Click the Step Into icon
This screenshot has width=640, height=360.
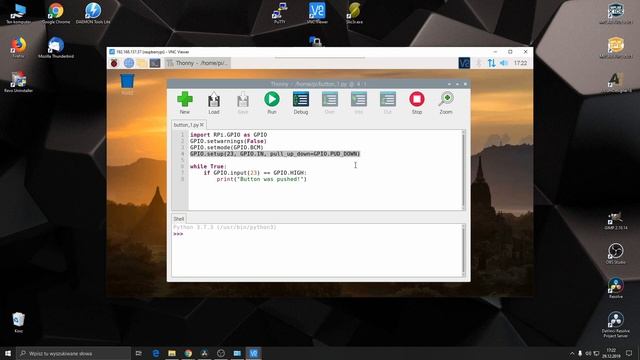click(359, 102)
